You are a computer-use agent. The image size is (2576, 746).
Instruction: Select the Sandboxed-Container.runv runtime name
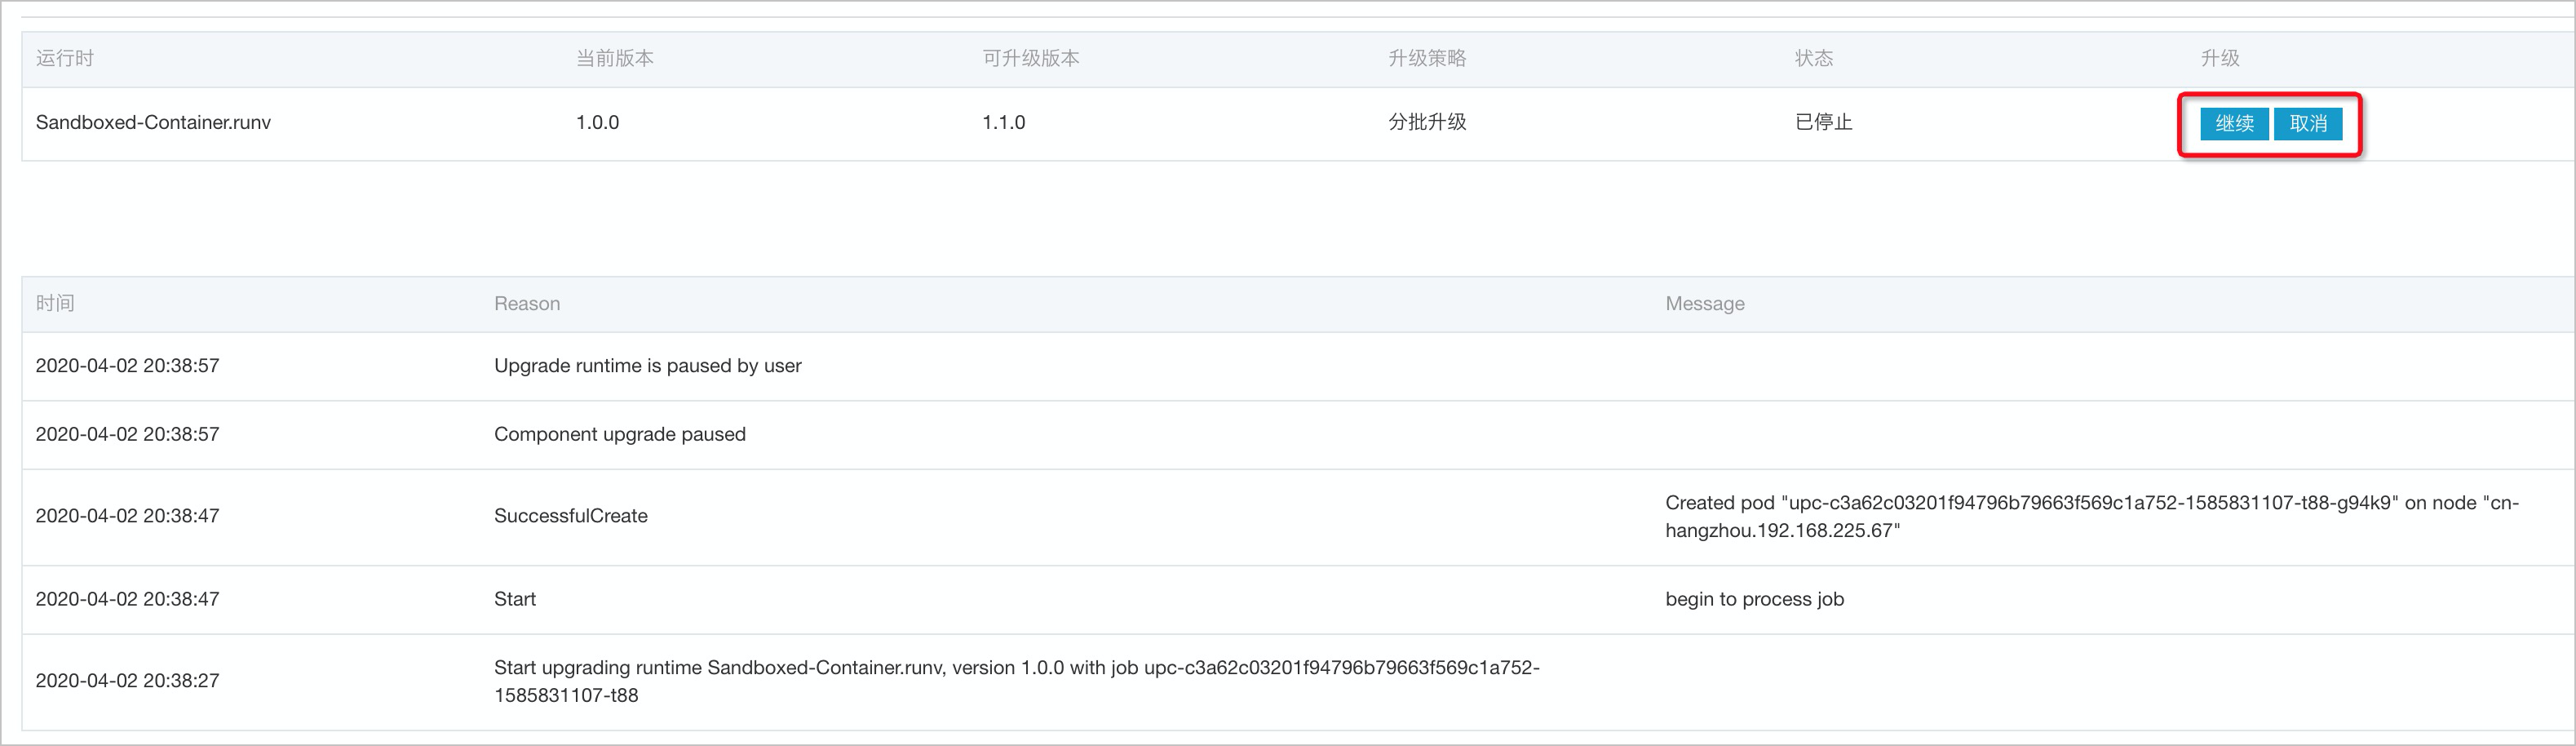click(153, 122)
